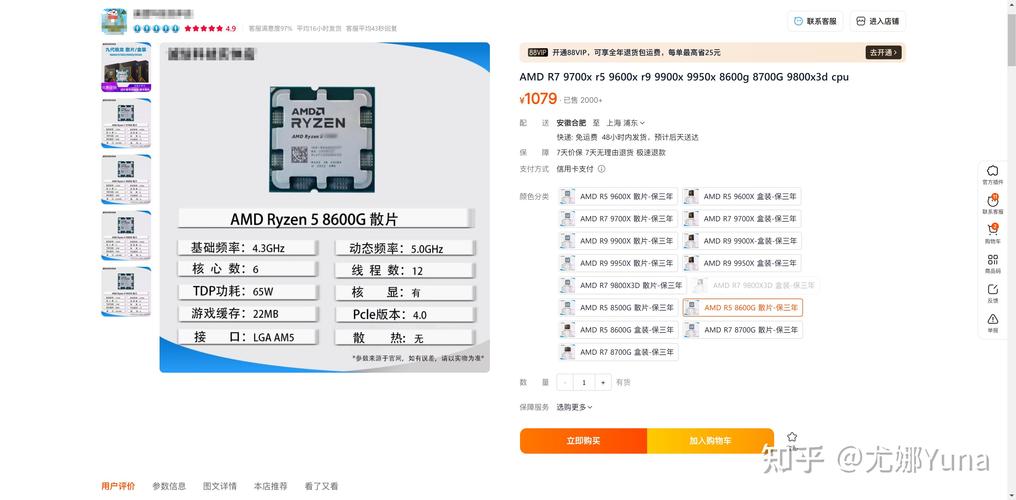
Task: Select the first product thumbnail
Action: (126, 67)
